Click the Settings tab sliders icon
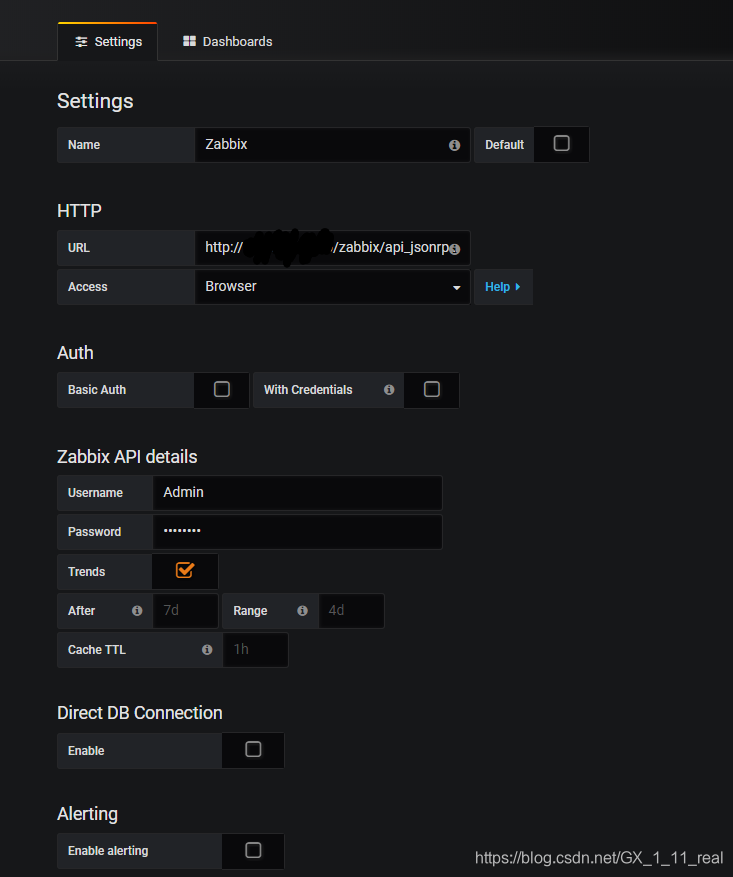This screenshot has width=733, height=877. (82, 42)
